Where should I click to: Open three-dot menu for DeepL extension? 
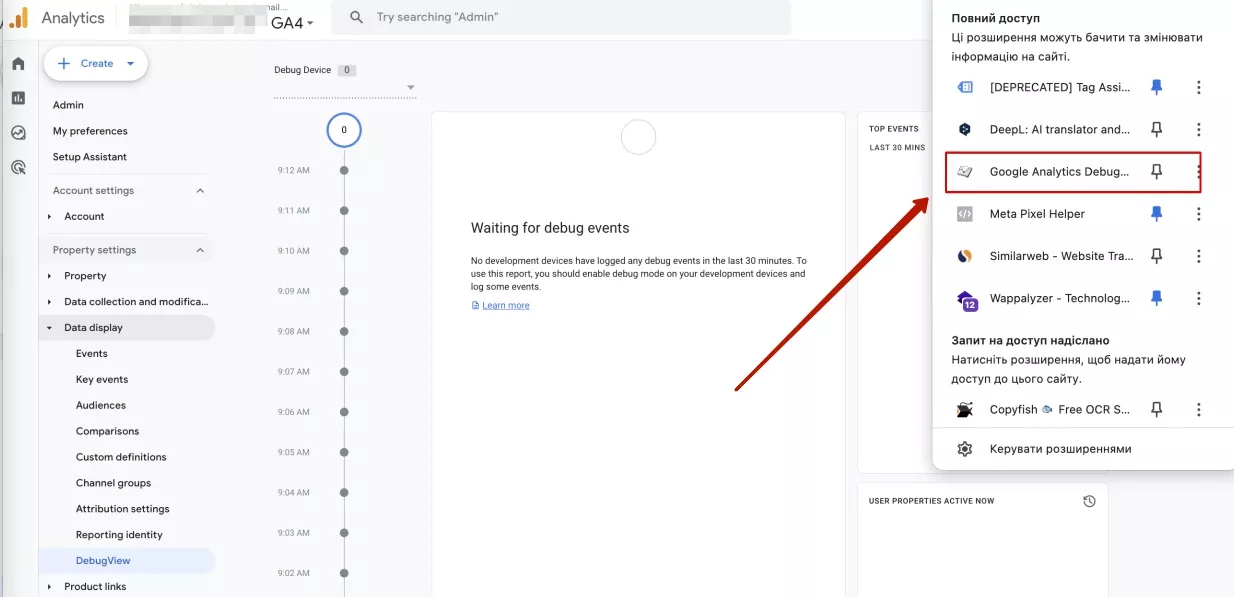[x=1198, y=129]
